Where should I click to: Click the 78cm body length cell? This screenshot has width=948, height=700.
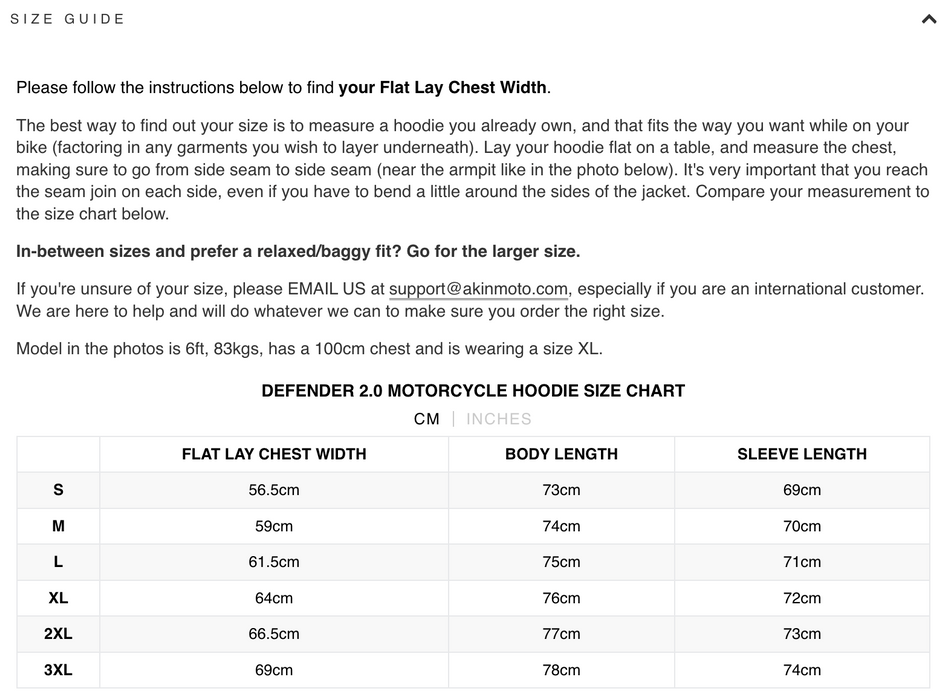point(562,670)
